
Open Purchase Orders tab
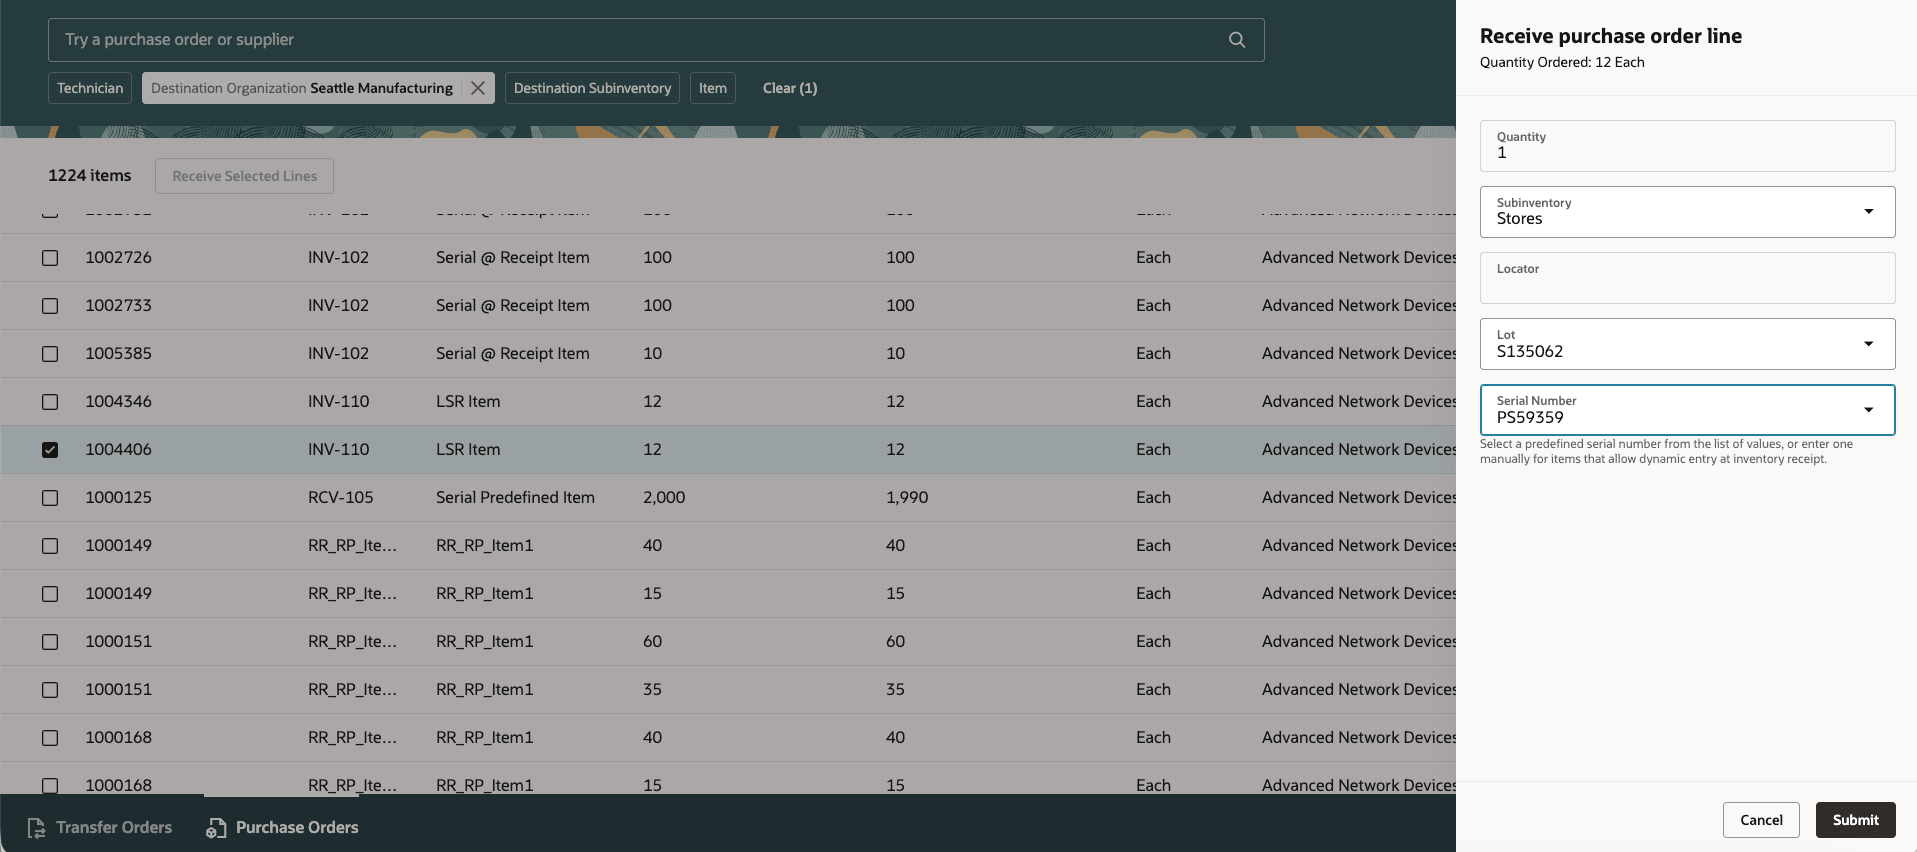[282, 827]
